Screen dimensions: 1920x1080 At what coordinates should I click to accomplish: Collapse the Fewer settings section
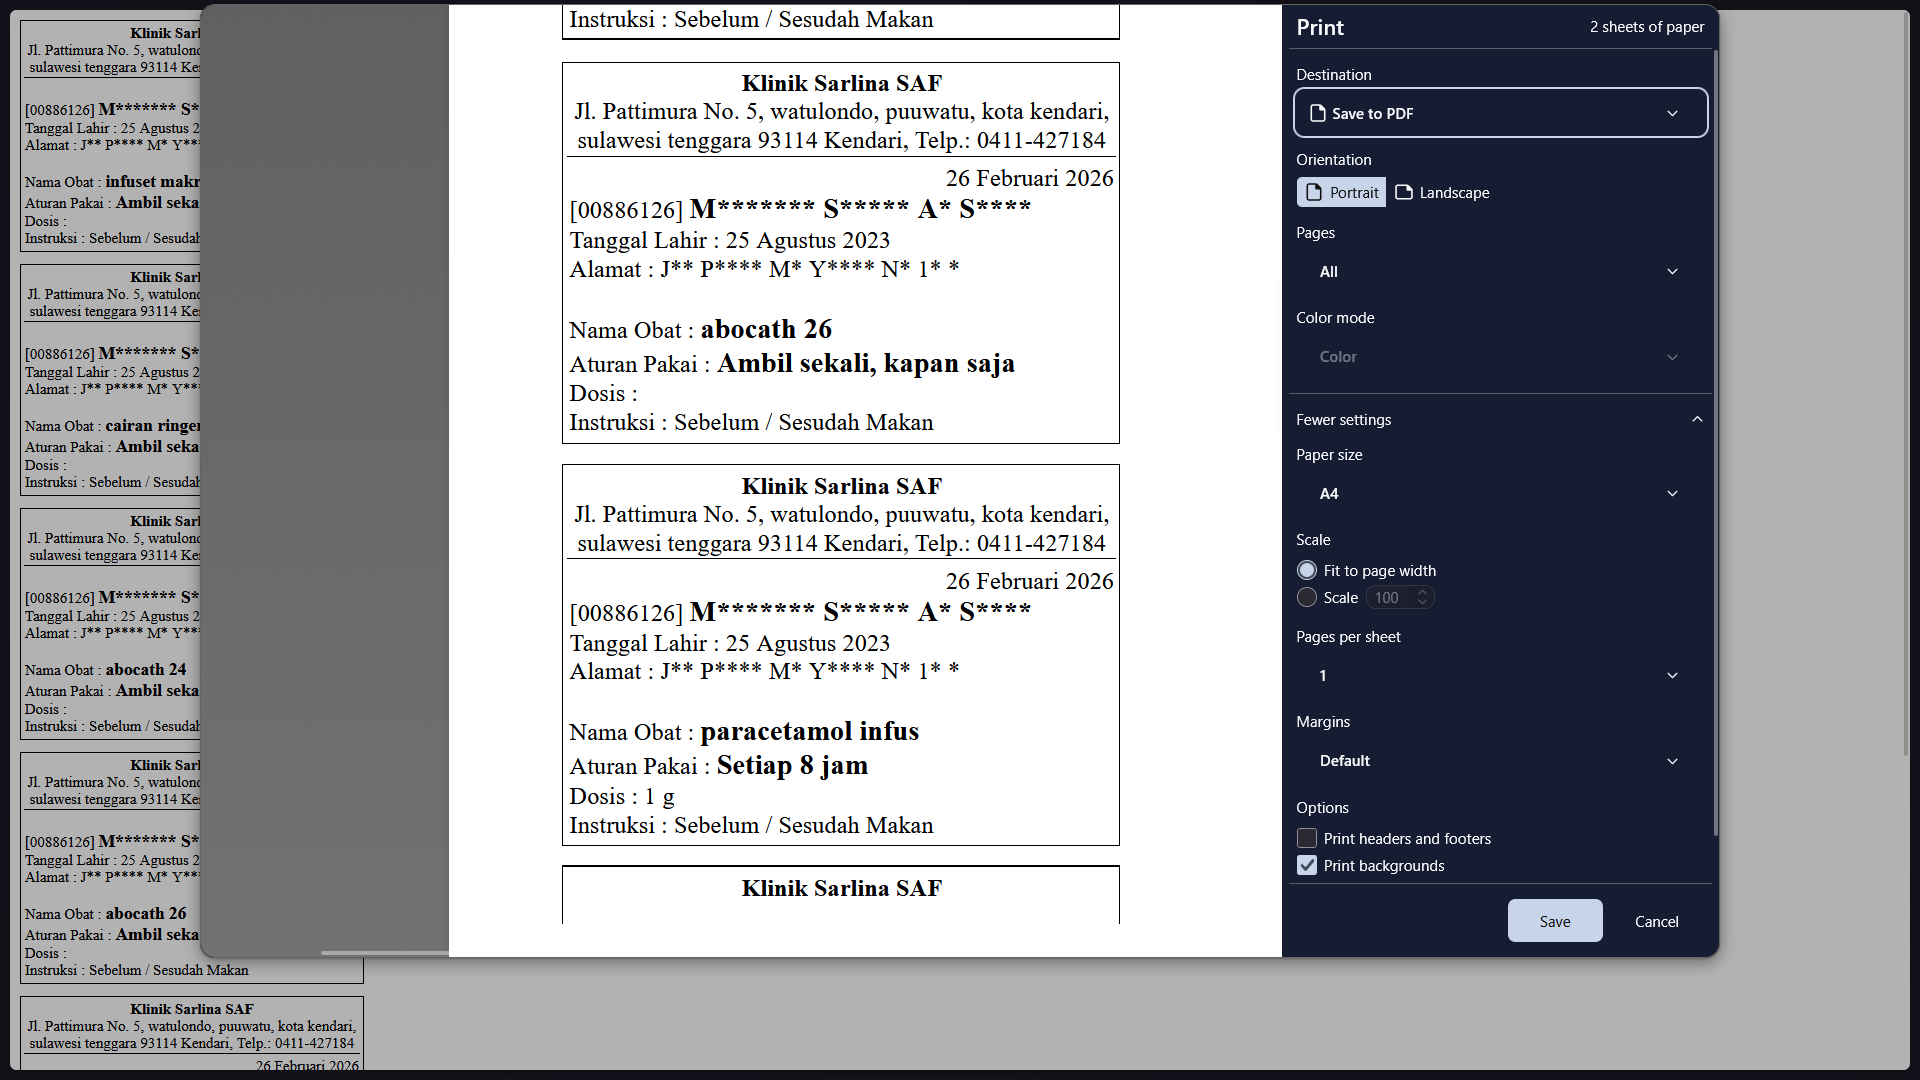coord(1500,420)
